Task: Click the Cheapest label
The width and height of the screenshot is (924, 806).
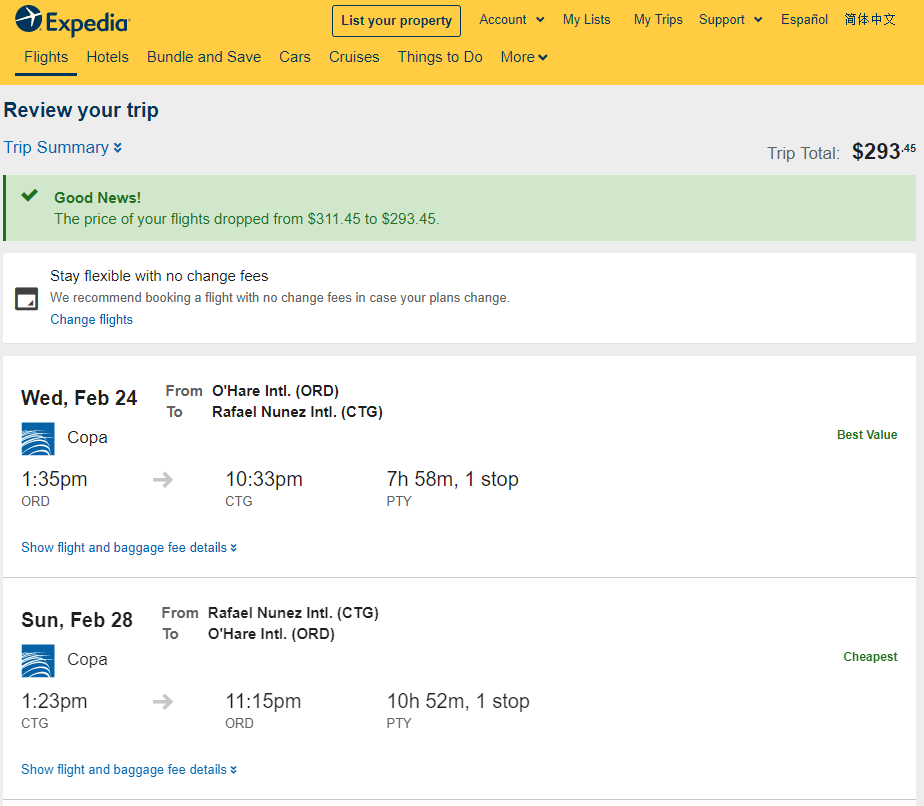Action: (870, 657)
